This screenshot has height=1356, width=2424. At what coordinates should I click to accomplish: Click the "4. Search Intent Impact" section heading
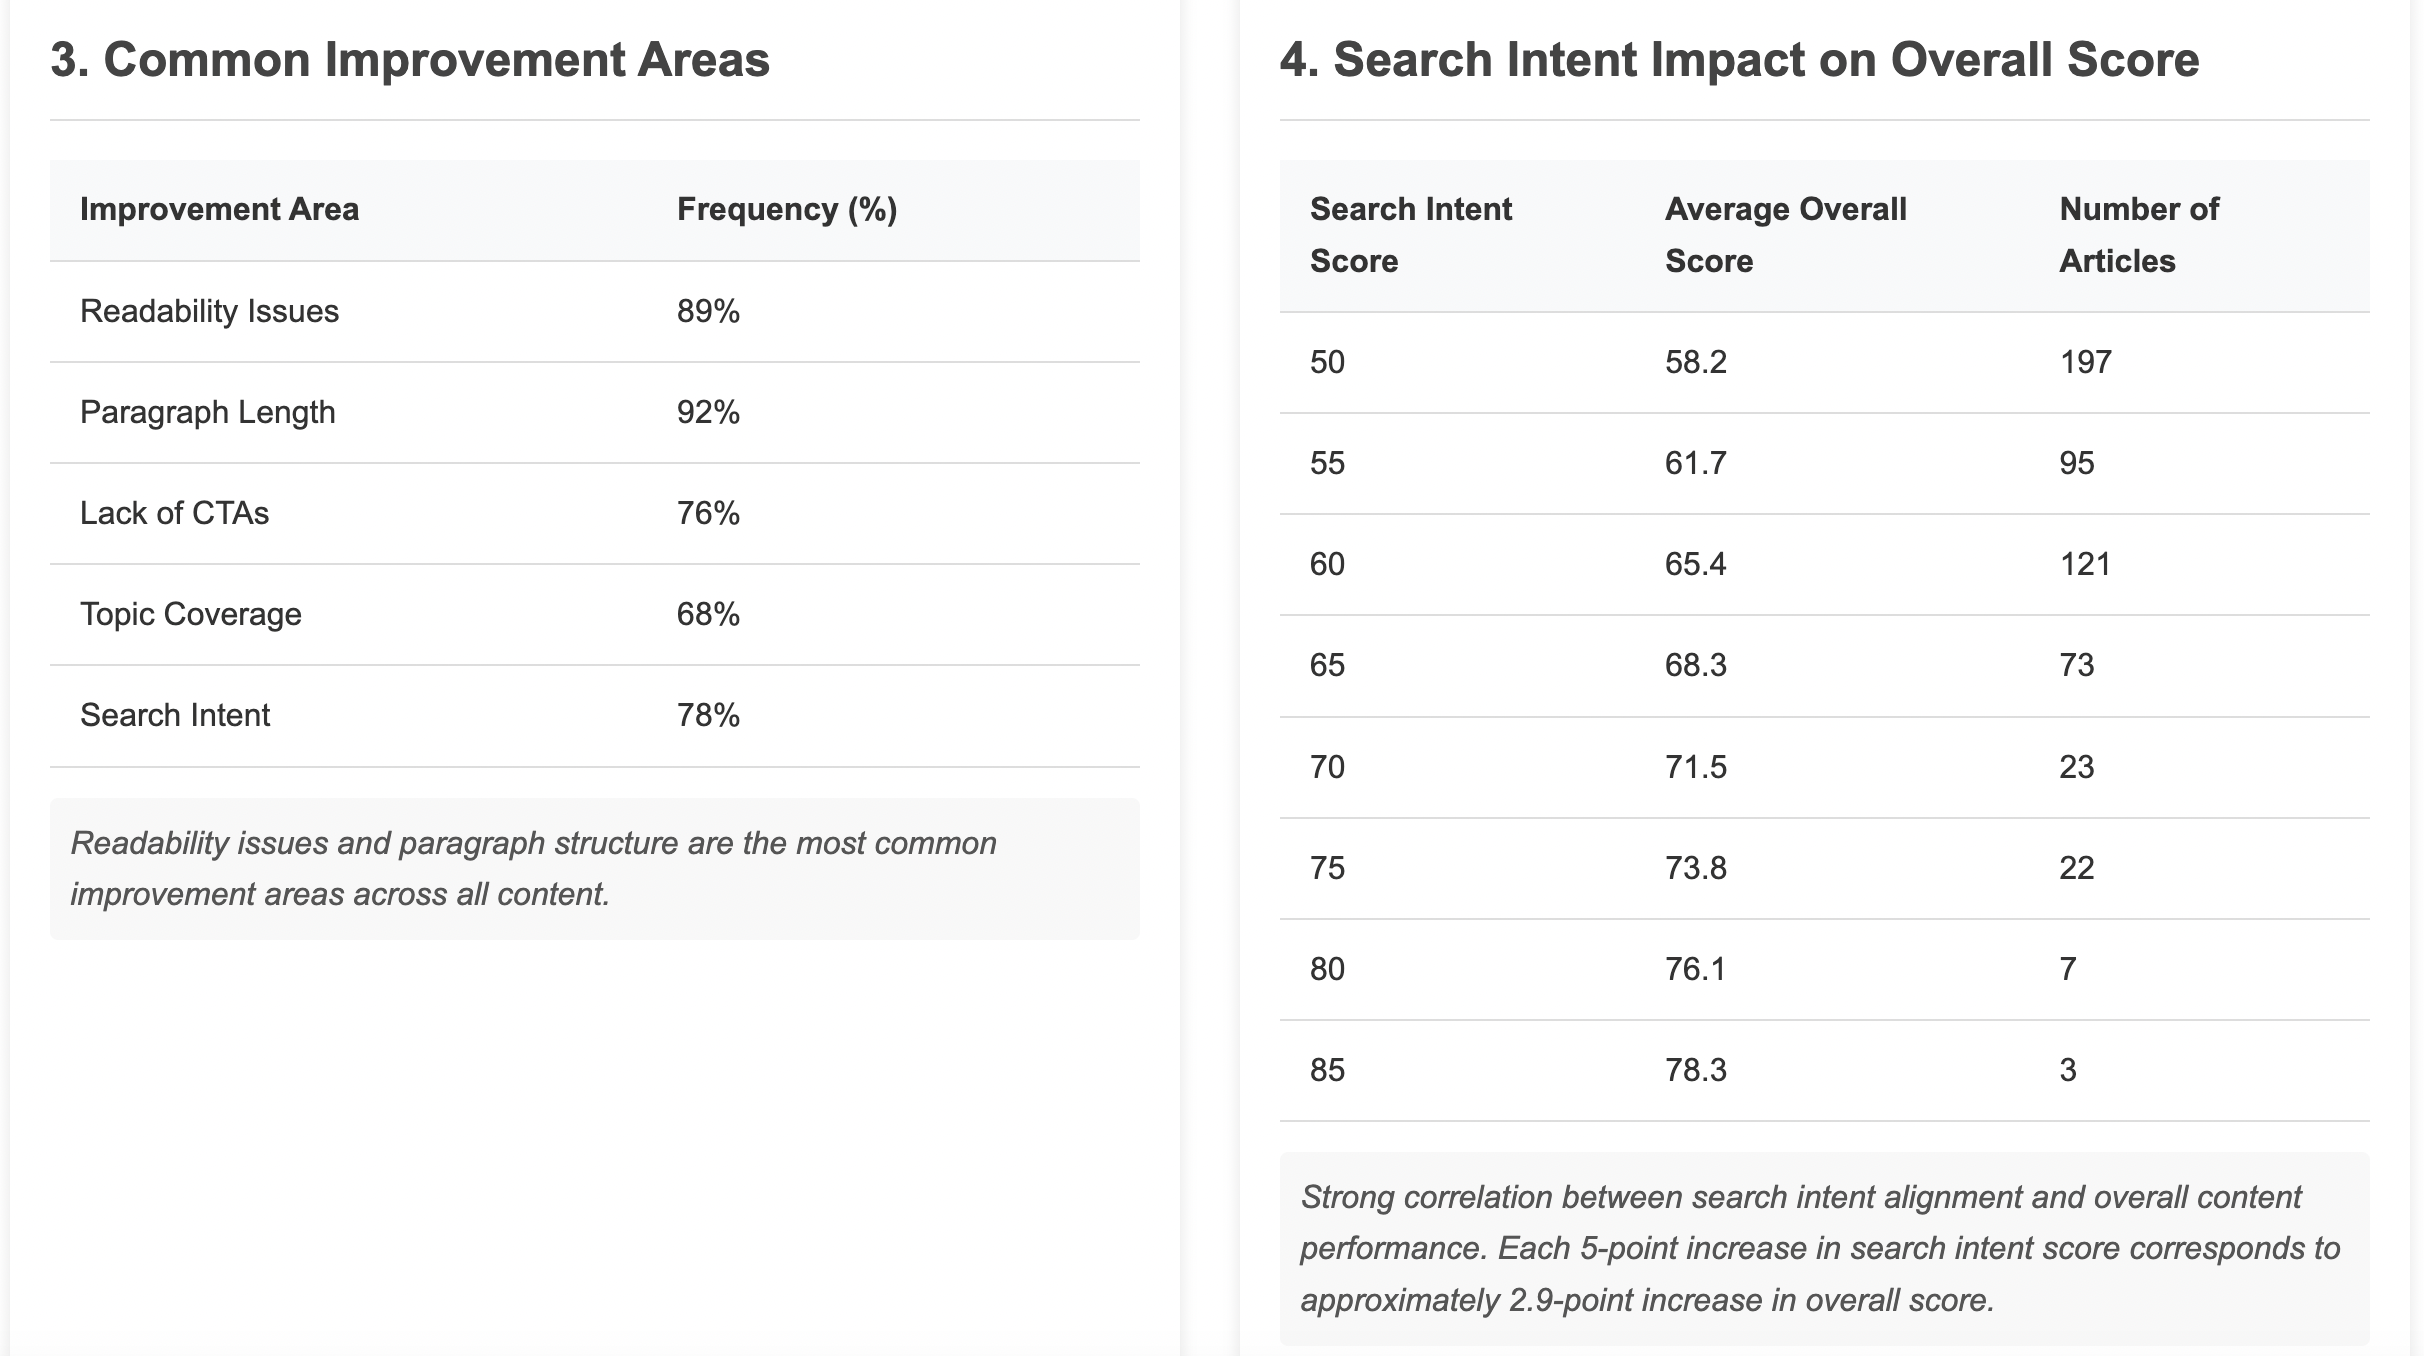pyautogui.click(x=1739, y=60)
